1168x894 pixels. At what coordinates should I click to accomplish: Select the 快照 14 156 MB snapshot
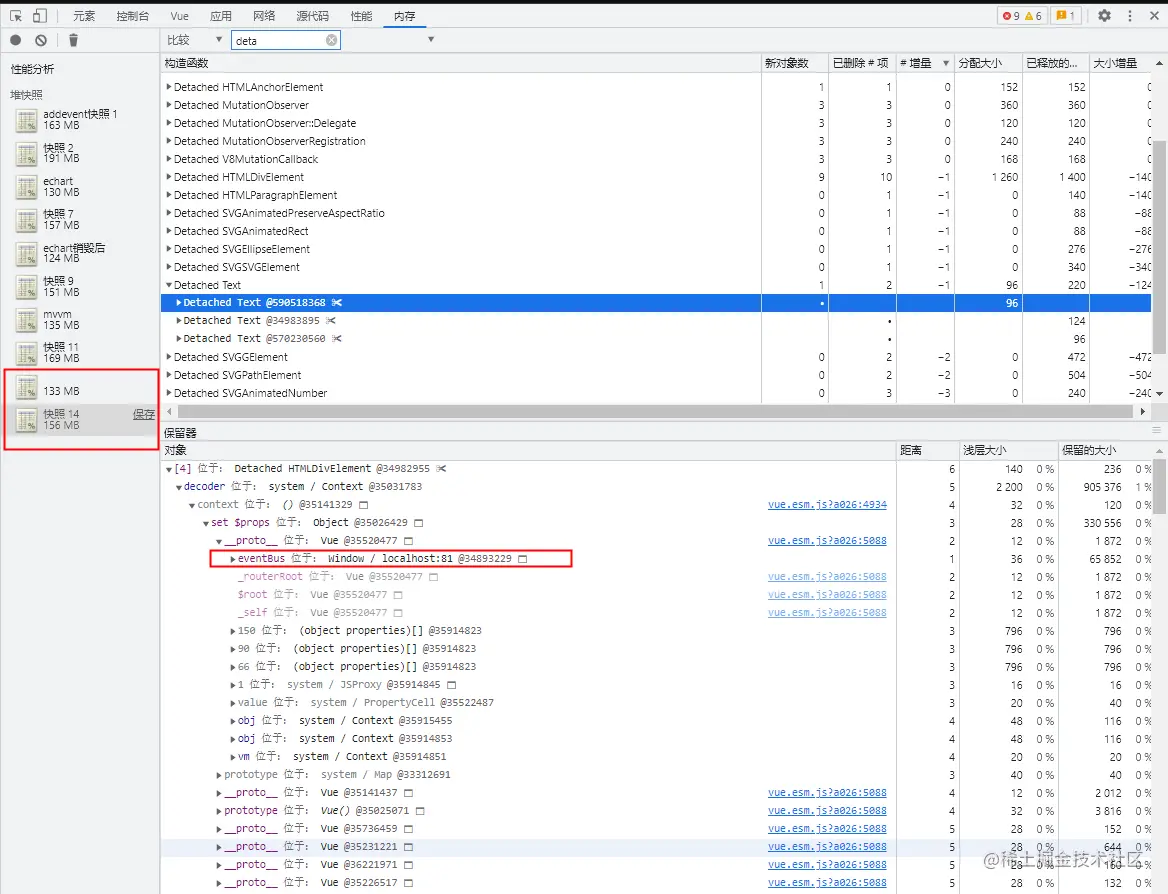(x=80, y=419)
